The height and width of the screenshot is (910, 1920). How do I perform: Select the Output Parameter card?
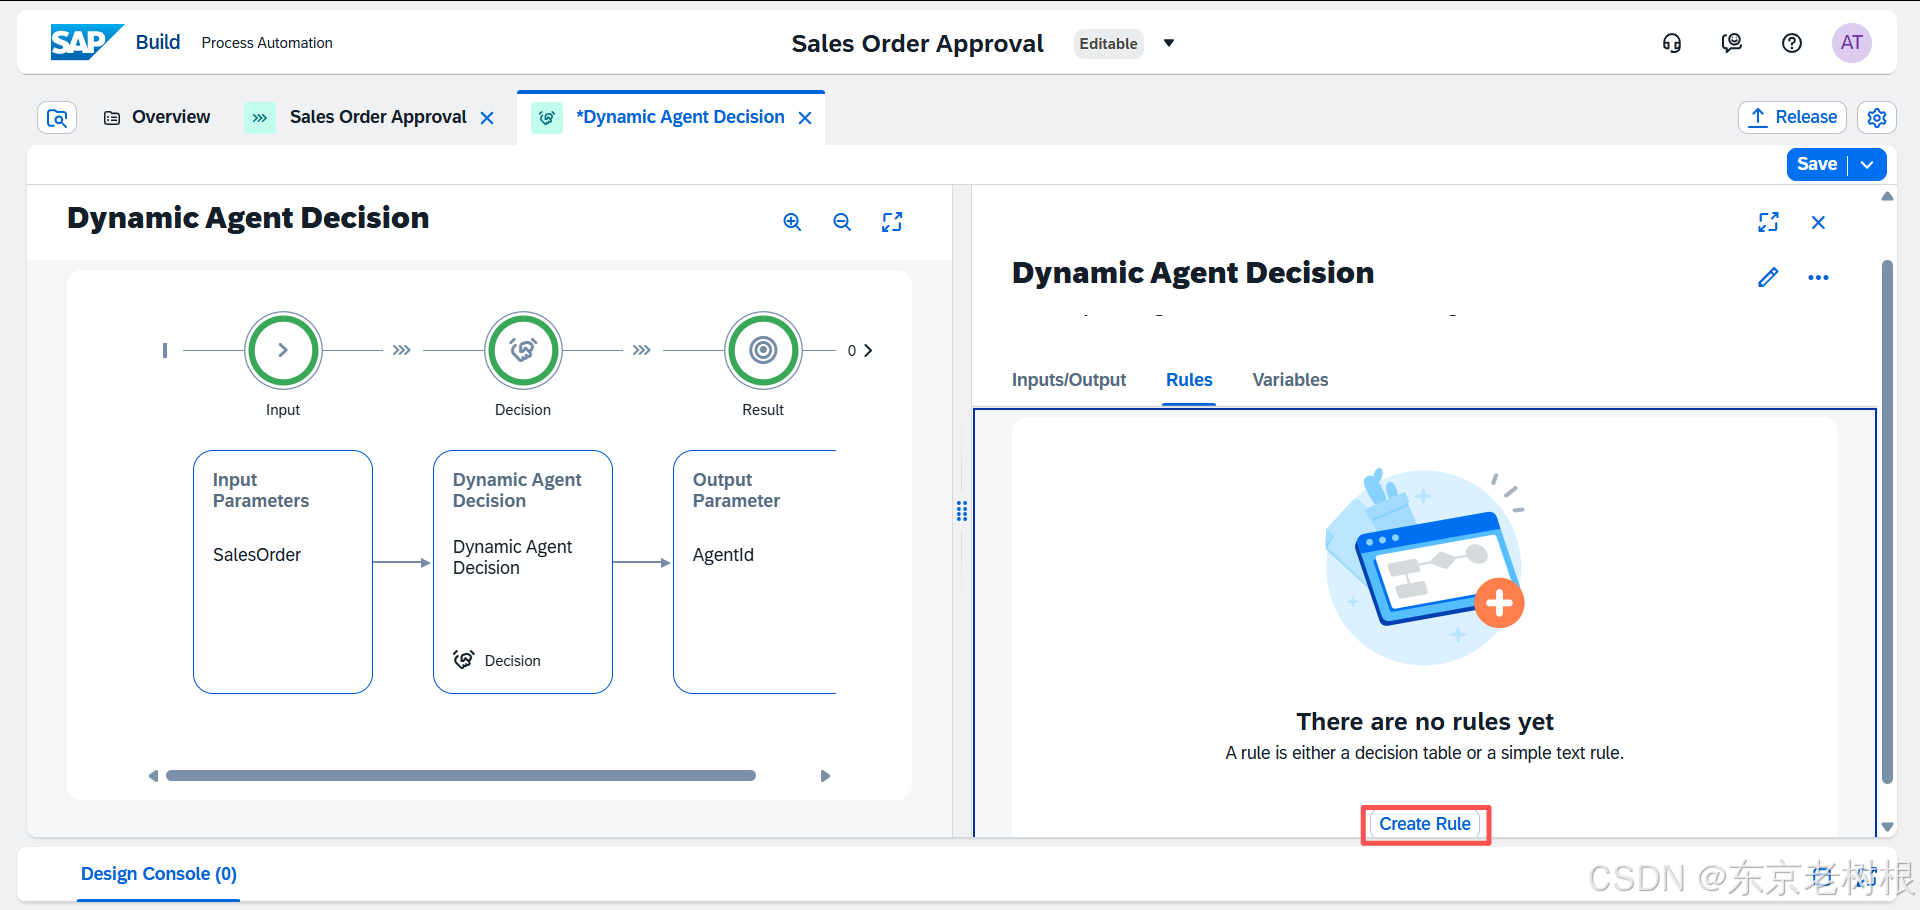click(x=755, y=571)
